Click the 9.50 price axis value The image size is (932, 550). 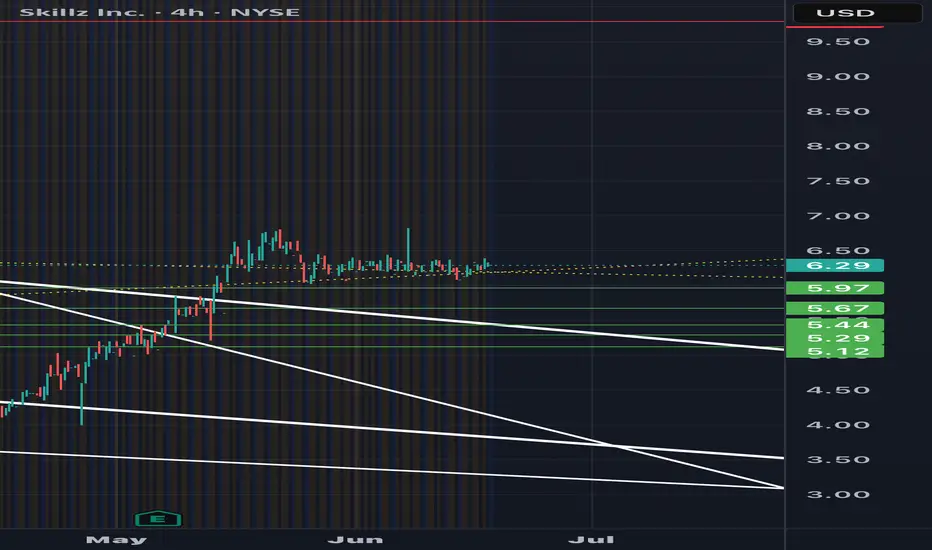pyautogui.click(x=838, y=42)
